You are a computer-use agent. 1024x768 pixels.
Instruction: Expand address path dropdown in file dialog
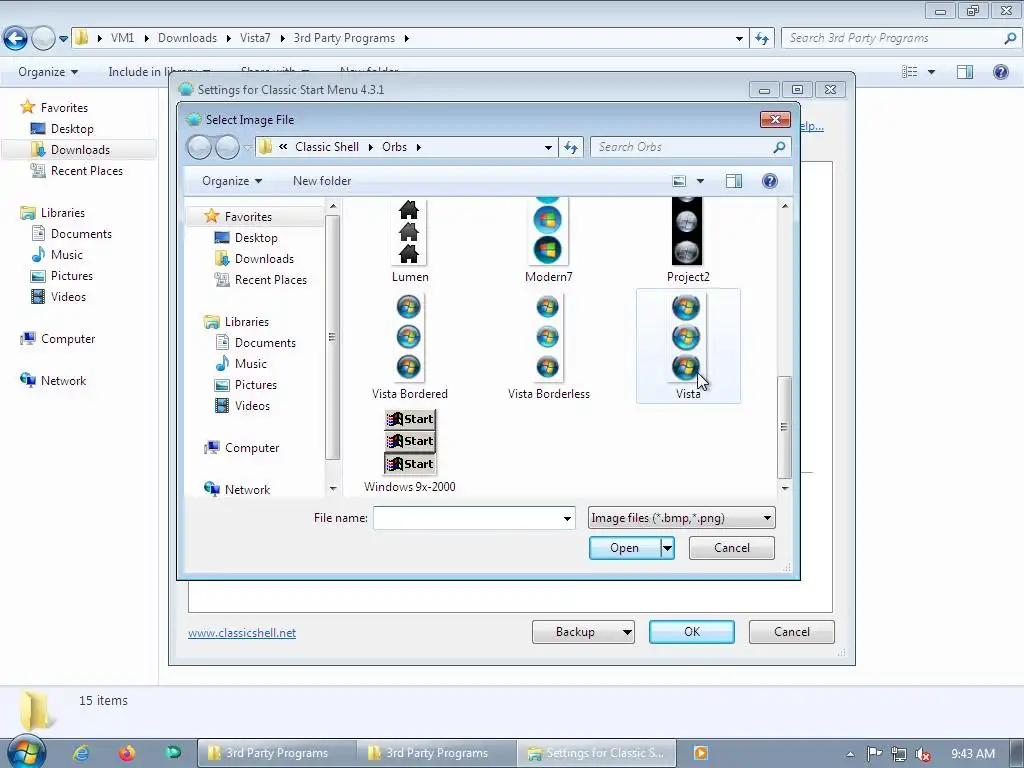(x=548, y=147)
